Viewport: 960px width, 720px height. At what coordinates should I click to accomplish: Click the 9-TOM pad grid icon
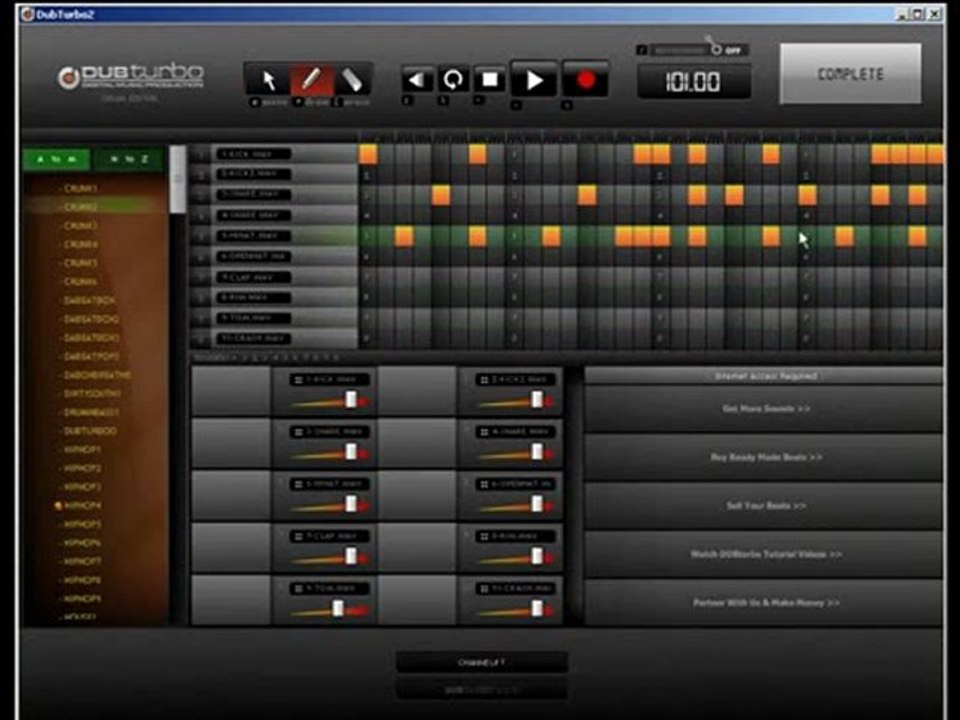pyautogui.click(x=298, y=588)
